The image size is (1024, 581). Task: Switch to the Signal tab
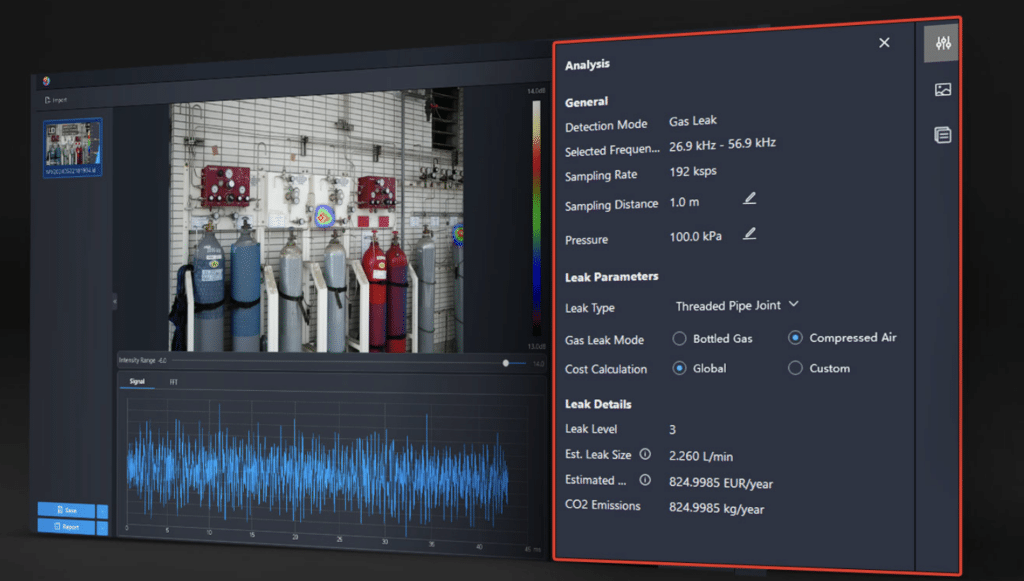(137, 381)
